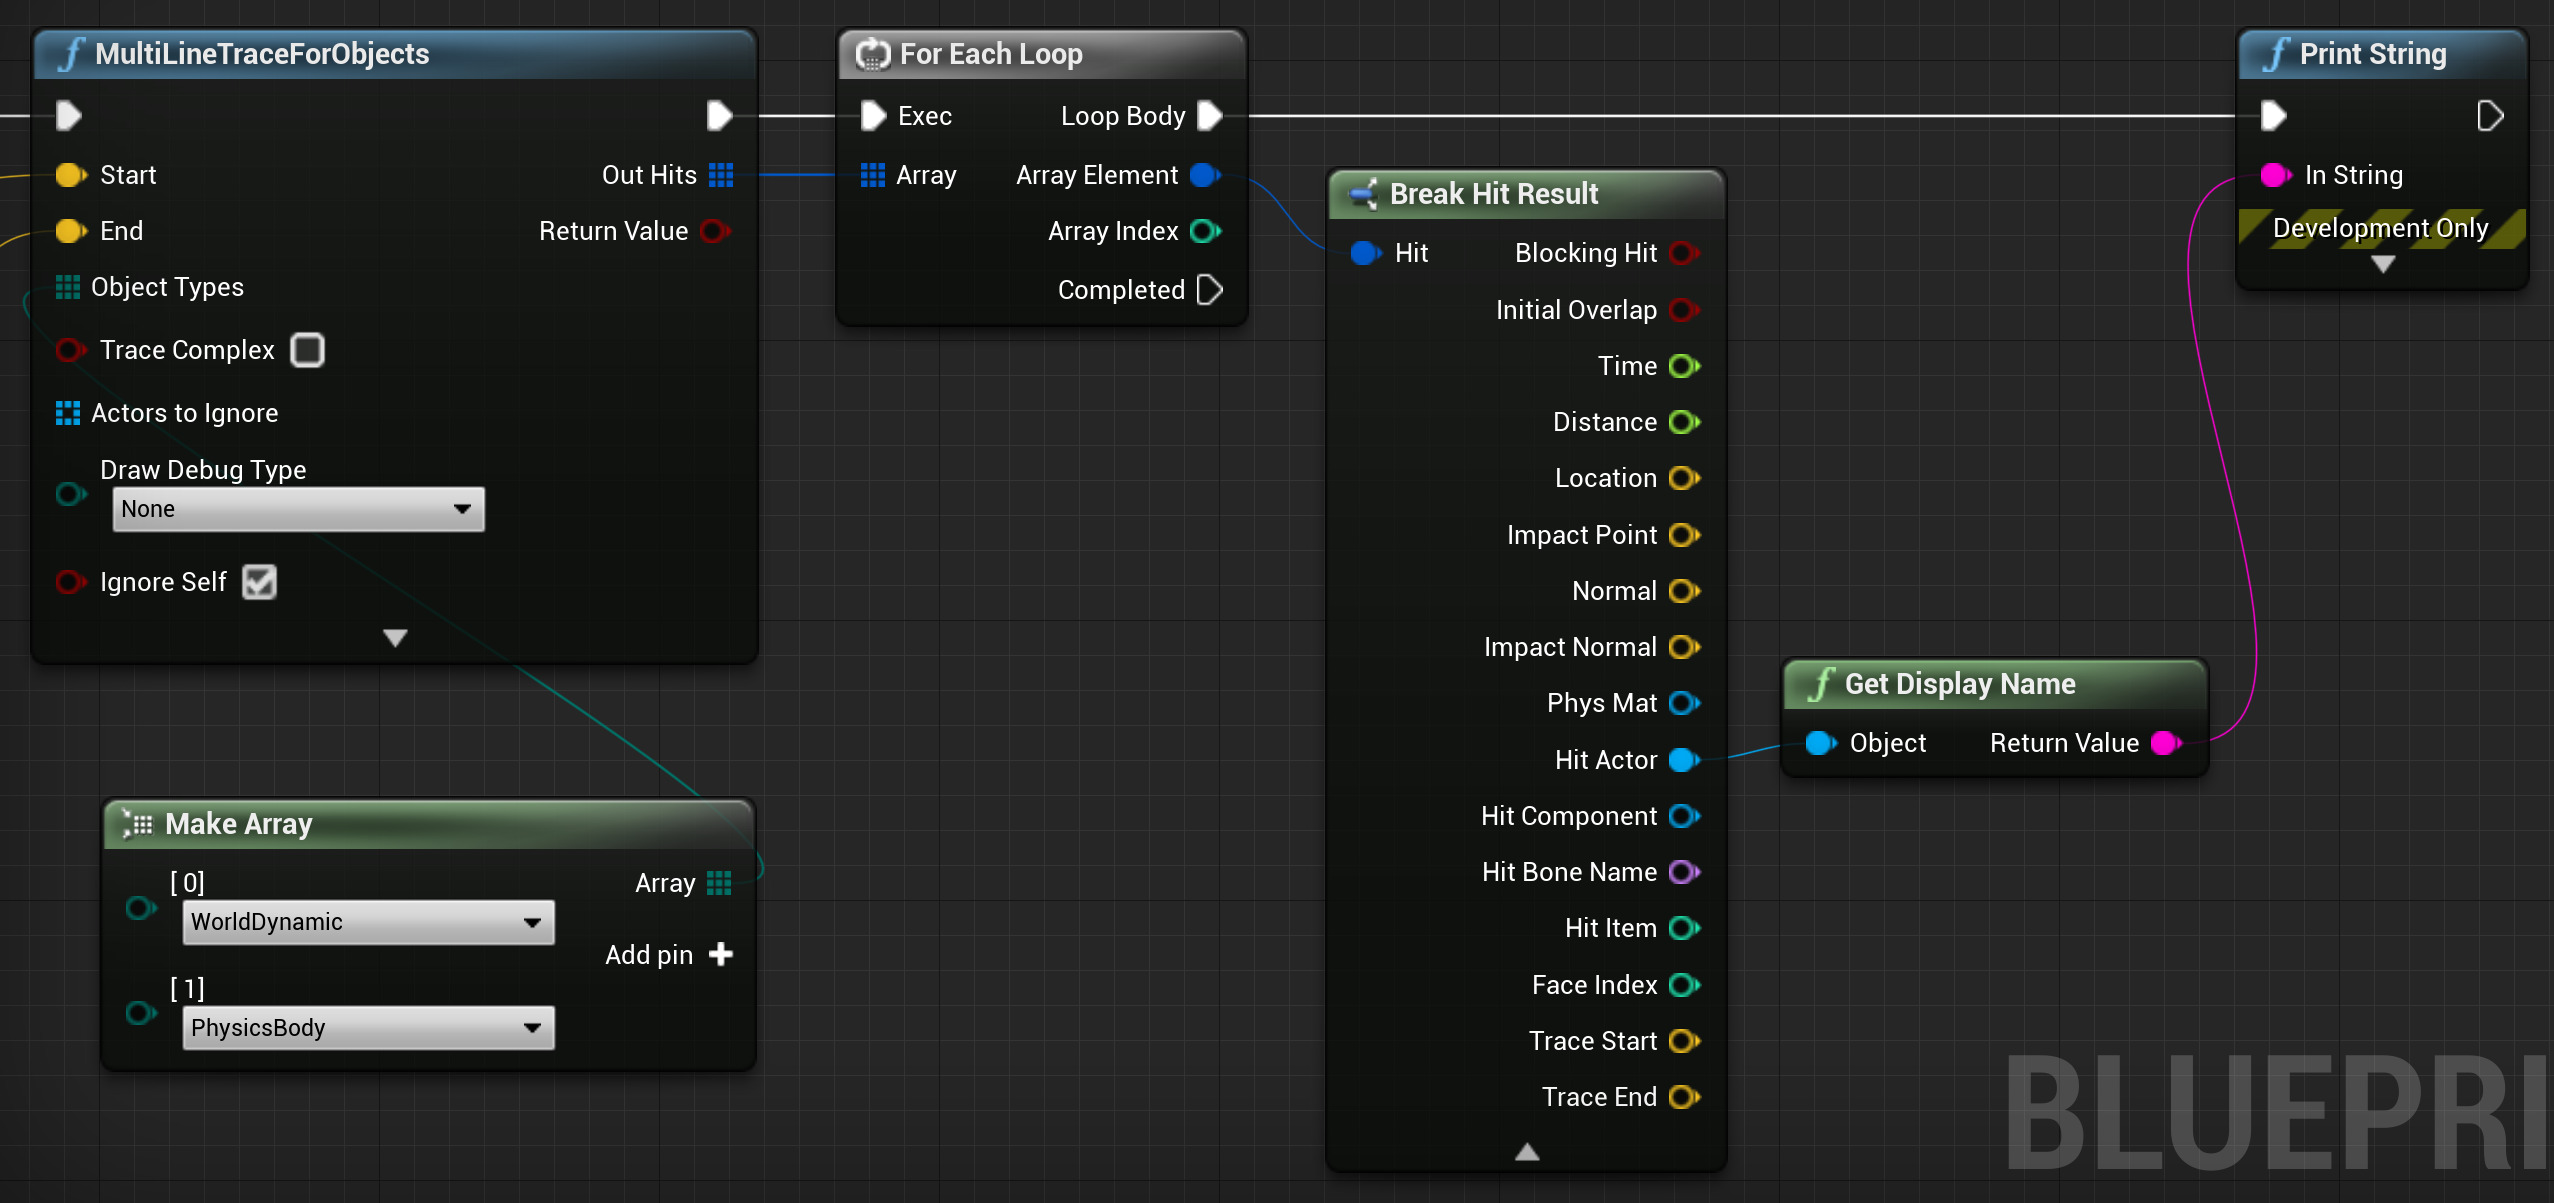Select the For Each Loop node title
The image size is (2554, 1203).
(990, 54)
